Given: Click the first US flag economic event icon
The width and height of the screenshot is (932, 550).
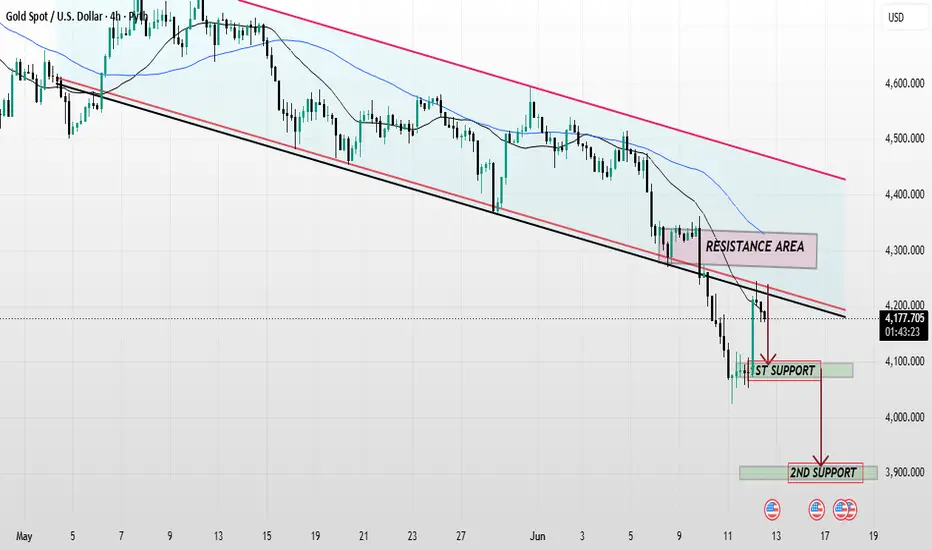Looking at the screenshot, I should point(772,510).
